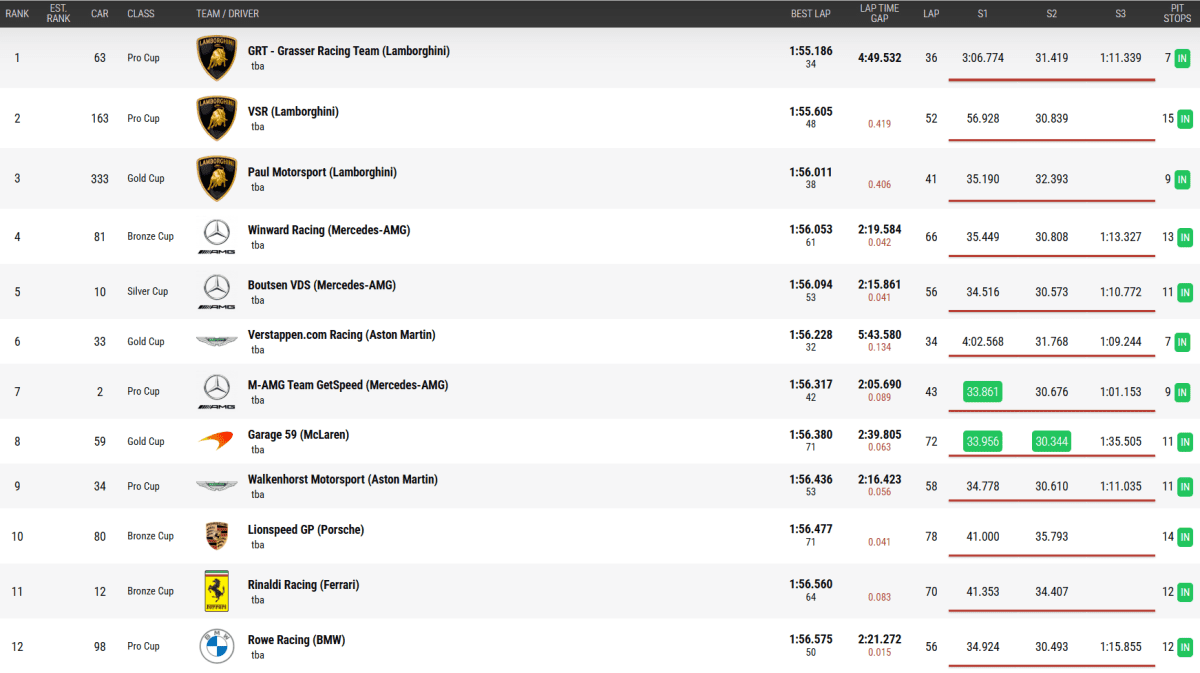The width and height of the screenshot is (1200, 673).
Task: Click the BMW roundel beside Rowe Racing
Action: 217,646
